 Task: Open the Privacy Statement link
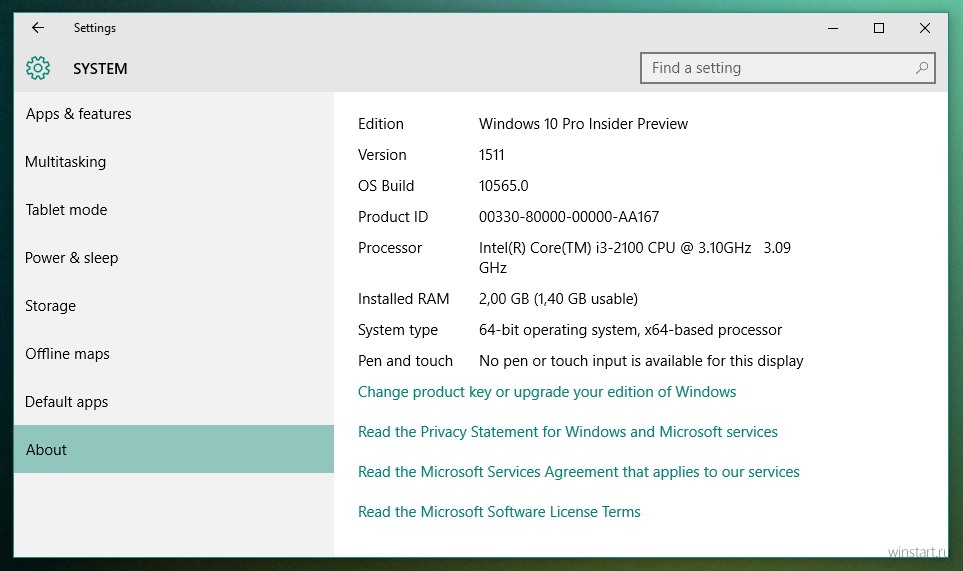pyautogui.click(x=567, y=432)
